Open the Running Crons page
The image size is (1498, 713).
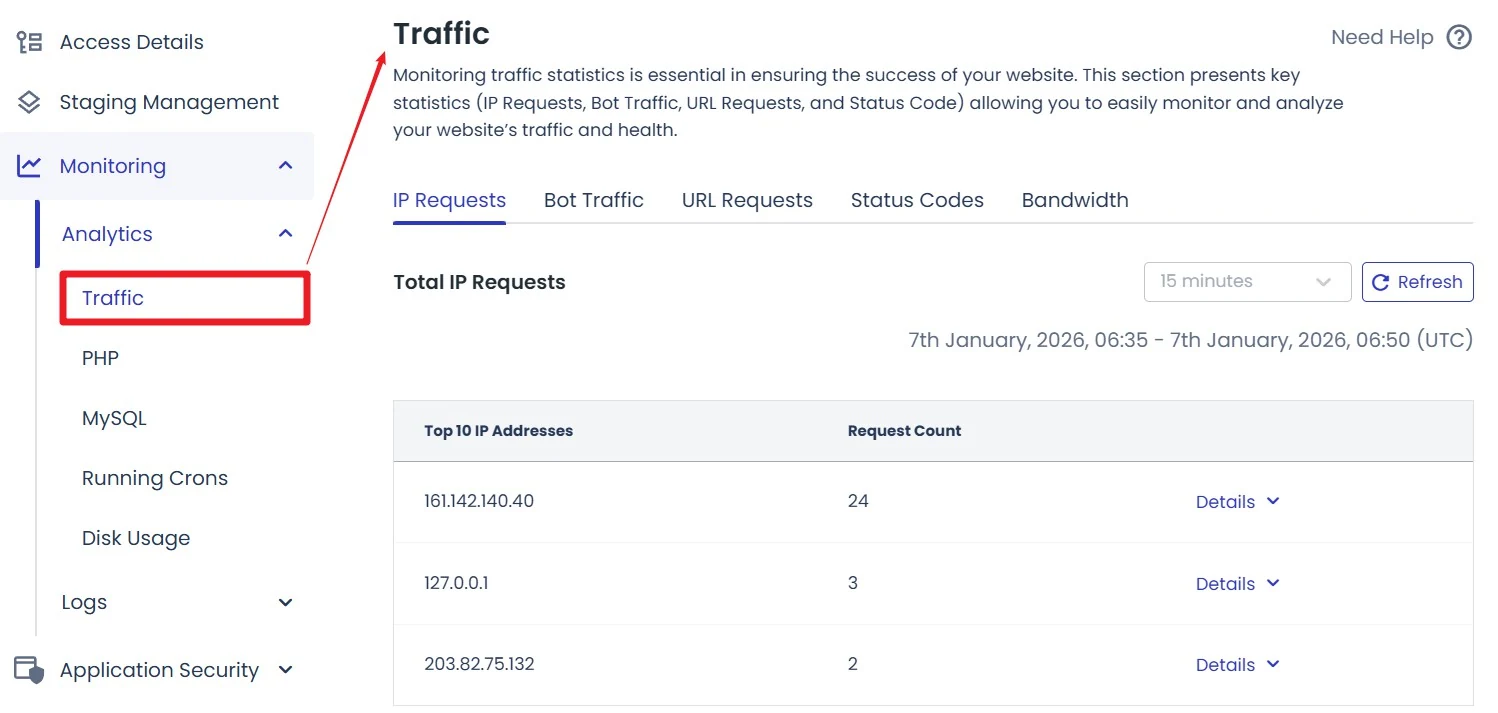(x=155, y=478)
